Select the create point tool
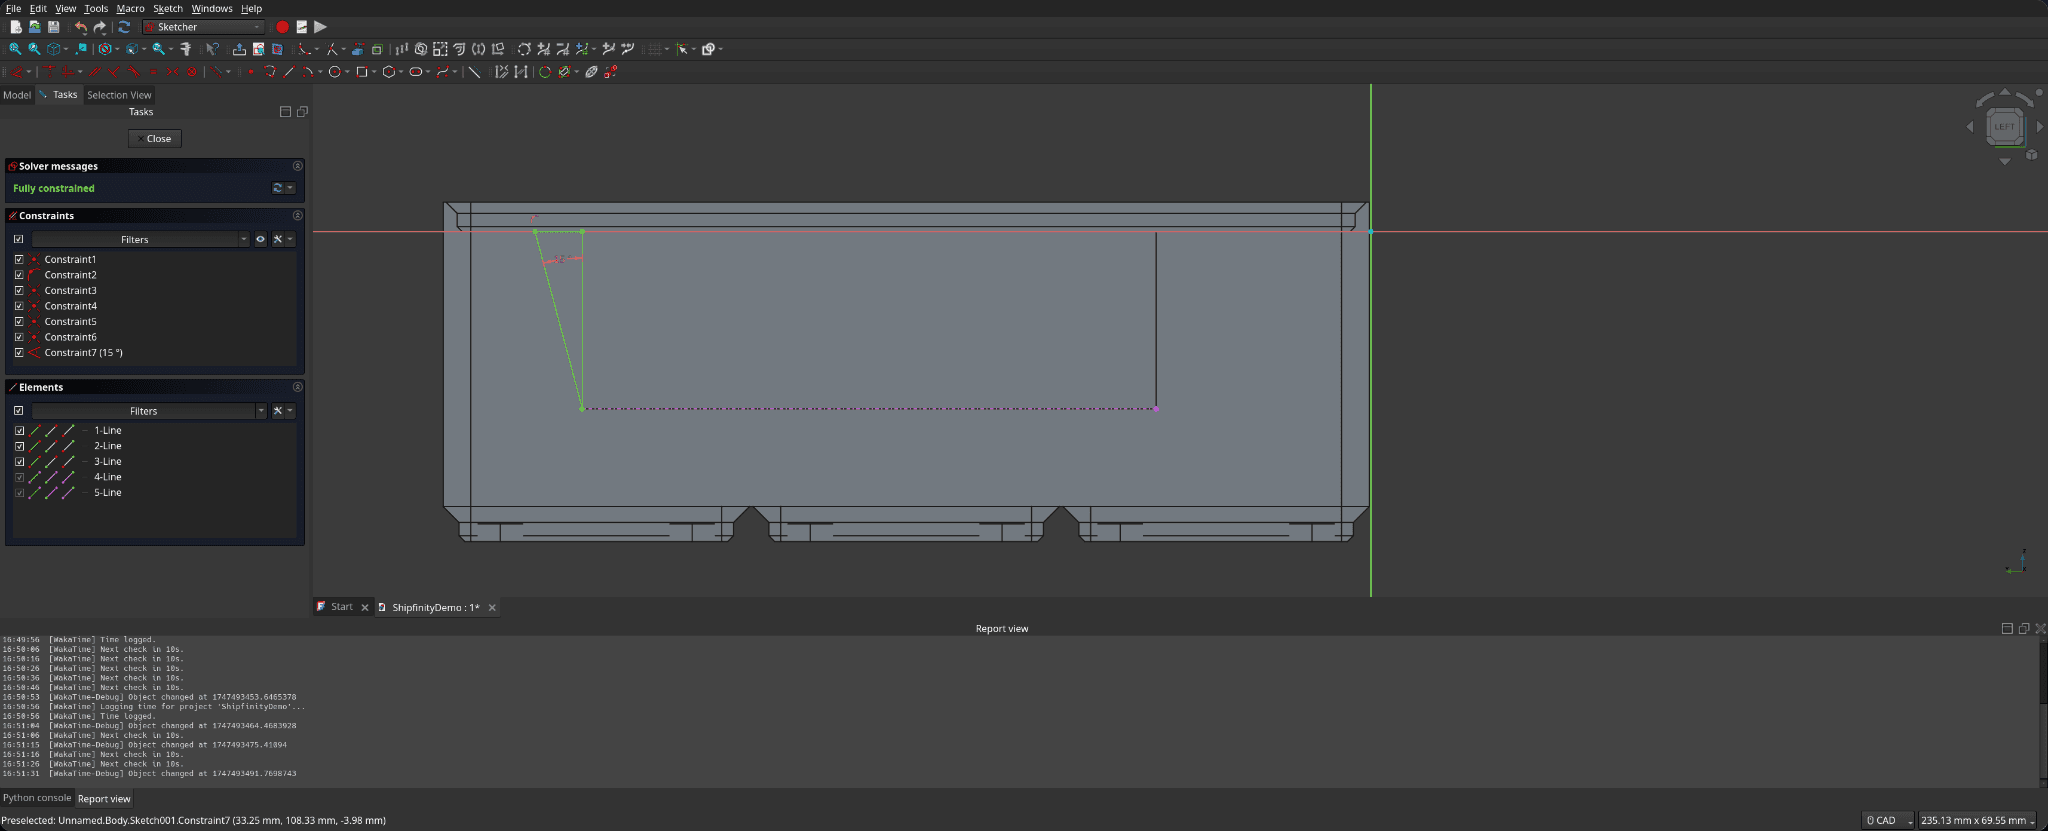The width and height of the screenshot is (2048, 831). (x=251, y=72)
